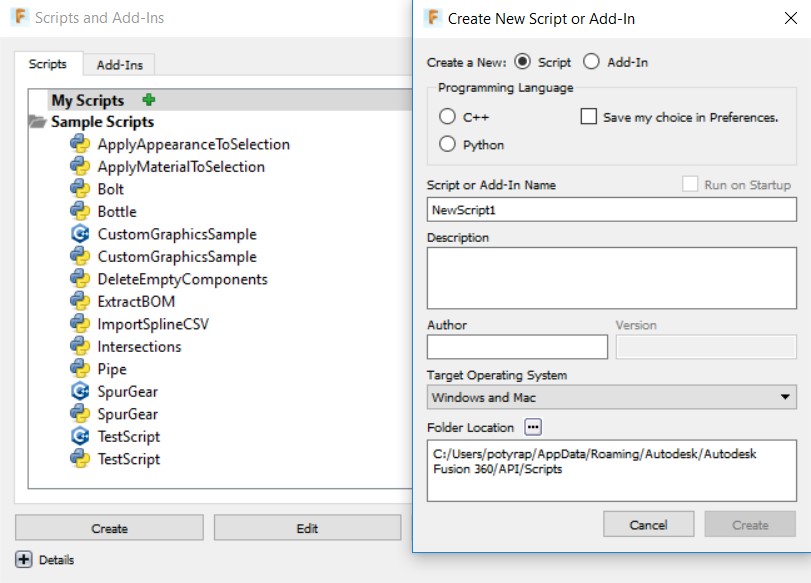Click the Python icon next to Bolt
The height and width of the screenshot is (583, 811).
click(x=80, y=189)
